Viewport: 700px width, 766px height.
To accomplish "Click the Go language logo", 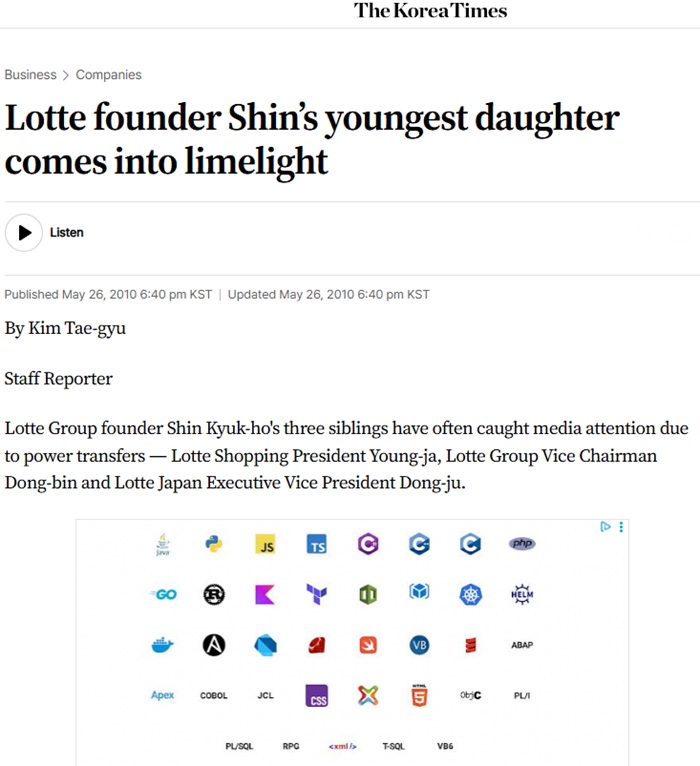I will (163, 595).
